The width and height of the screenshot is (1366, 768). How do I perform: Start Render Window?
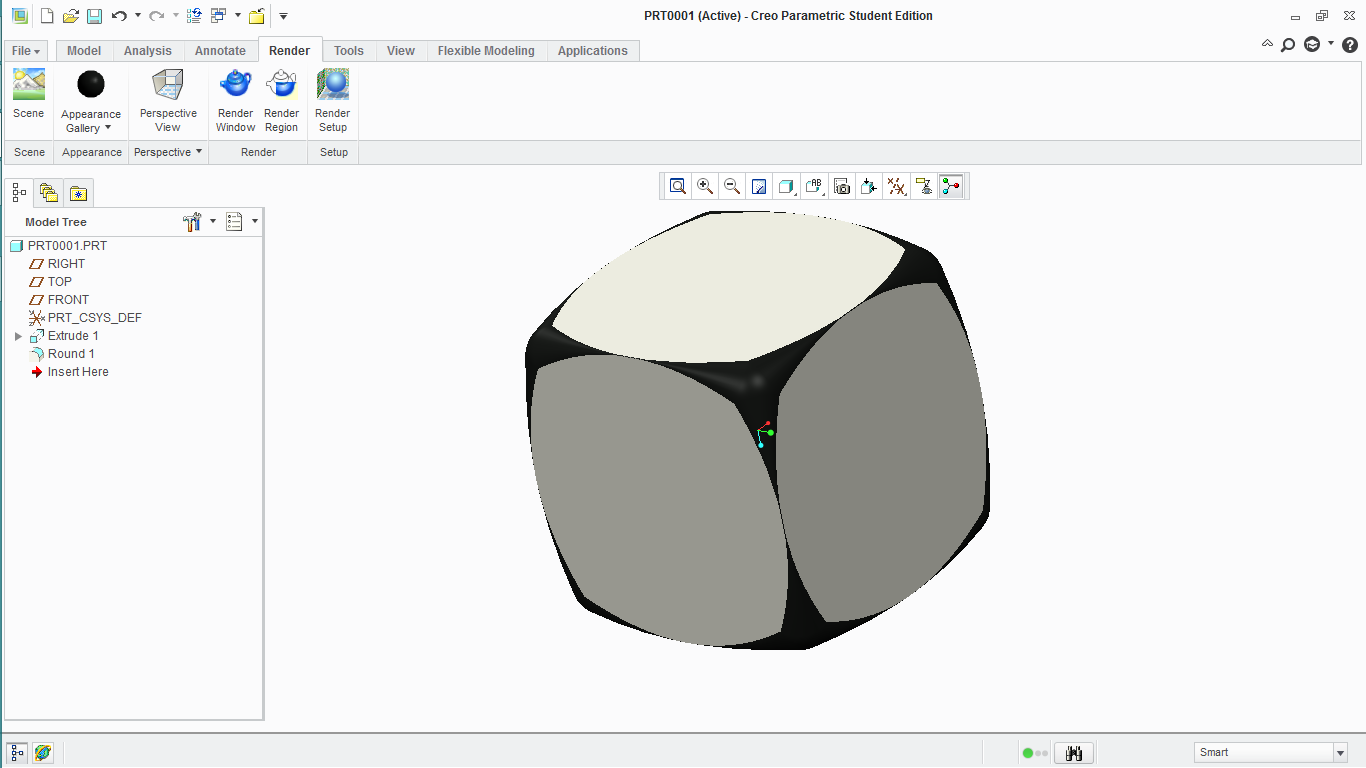click(x=236, y=100)
